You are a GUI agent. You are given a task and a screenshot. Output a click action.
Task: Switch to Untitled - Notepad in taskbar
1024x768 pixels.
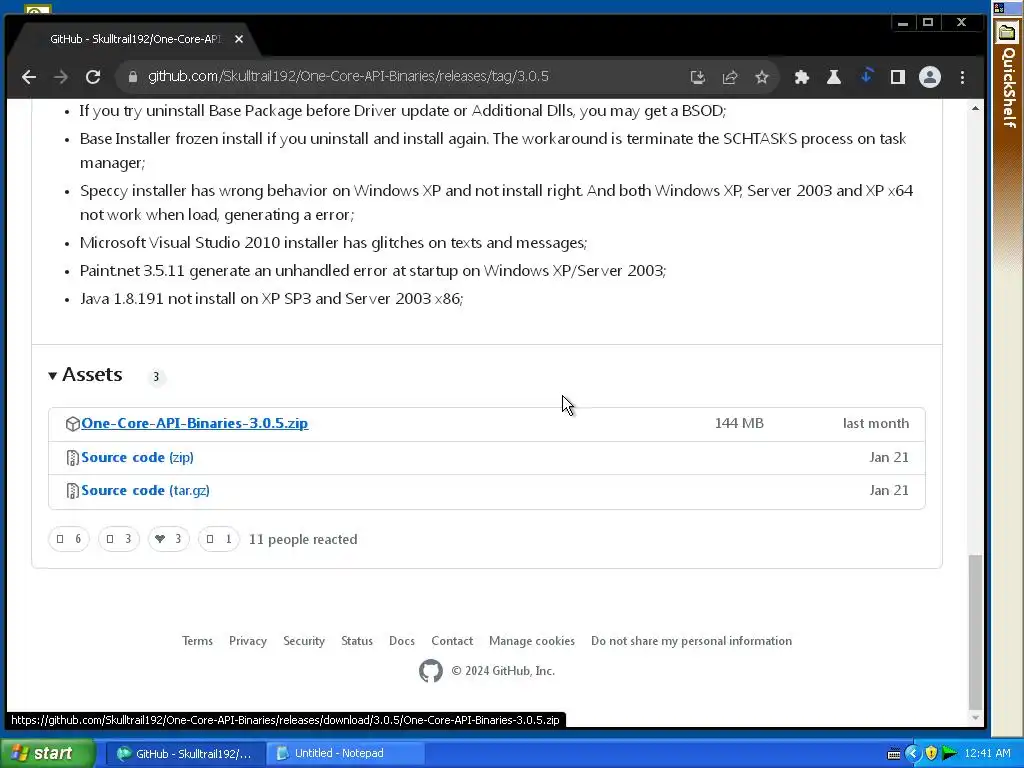click(345, 753)
